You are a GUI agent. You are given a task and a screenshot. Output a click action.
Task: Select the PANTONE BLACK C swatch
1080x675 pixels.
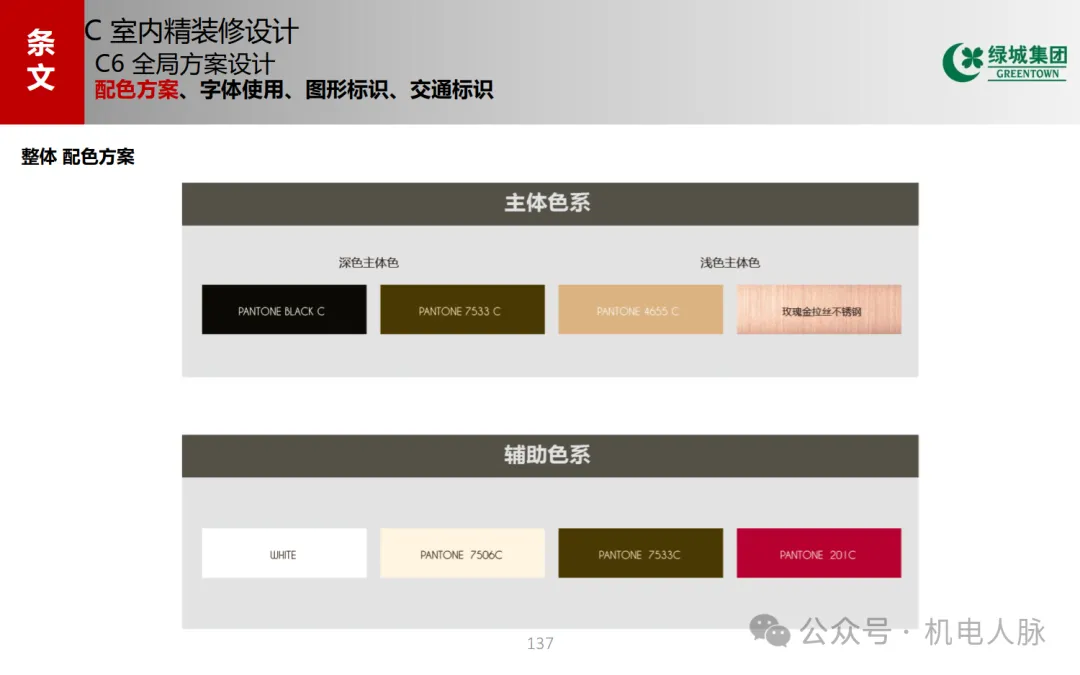283,310
